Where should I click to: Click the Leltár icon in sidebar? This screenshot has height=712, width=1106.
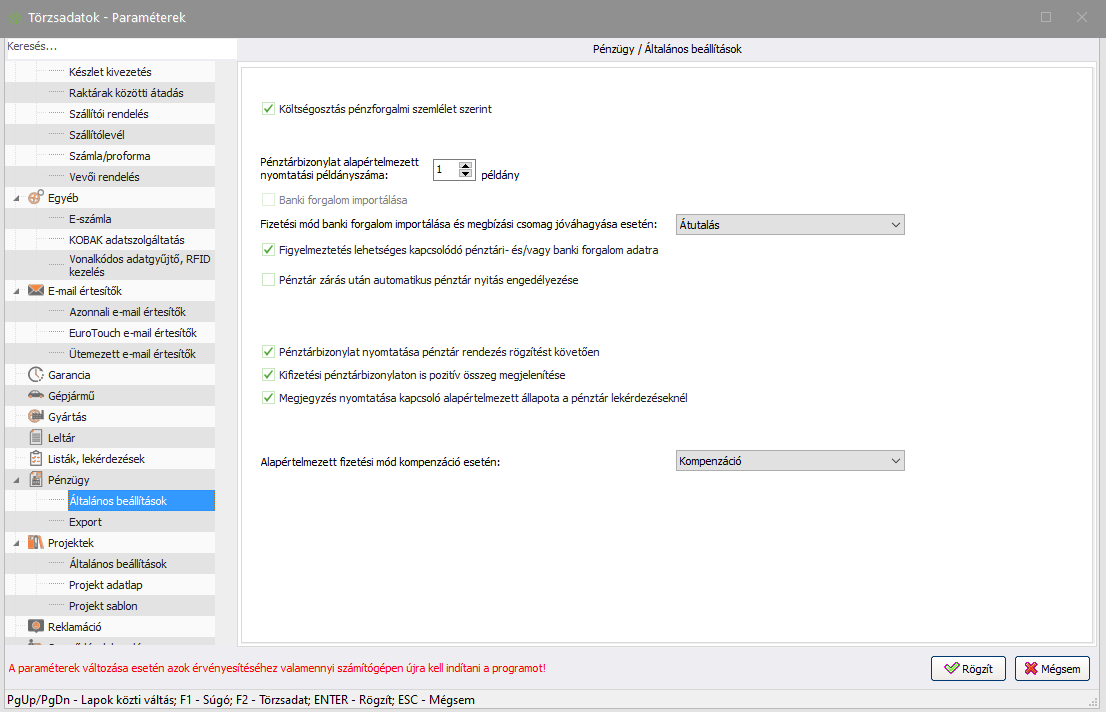[36, 438]
